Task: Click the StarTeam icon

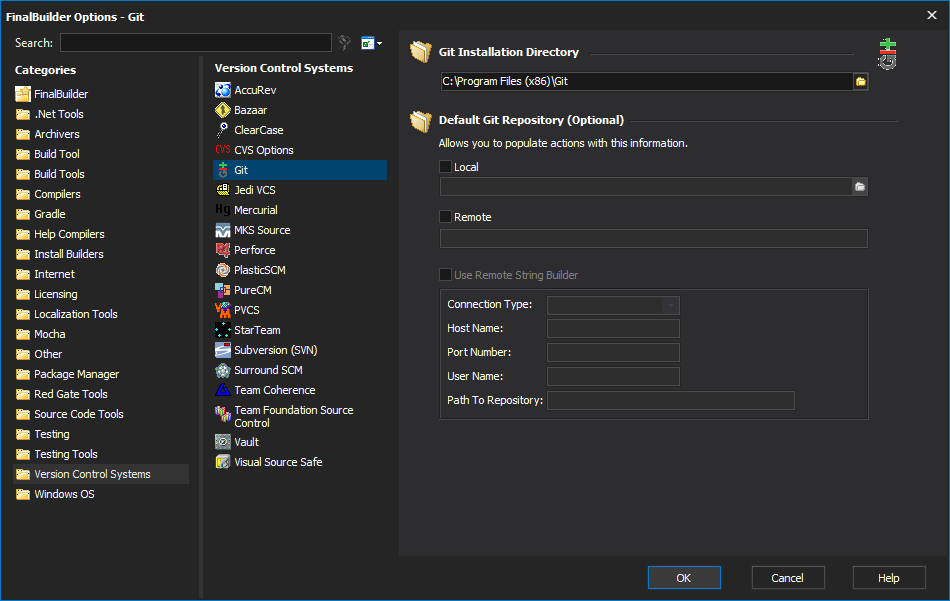Action: pos(223,330)
